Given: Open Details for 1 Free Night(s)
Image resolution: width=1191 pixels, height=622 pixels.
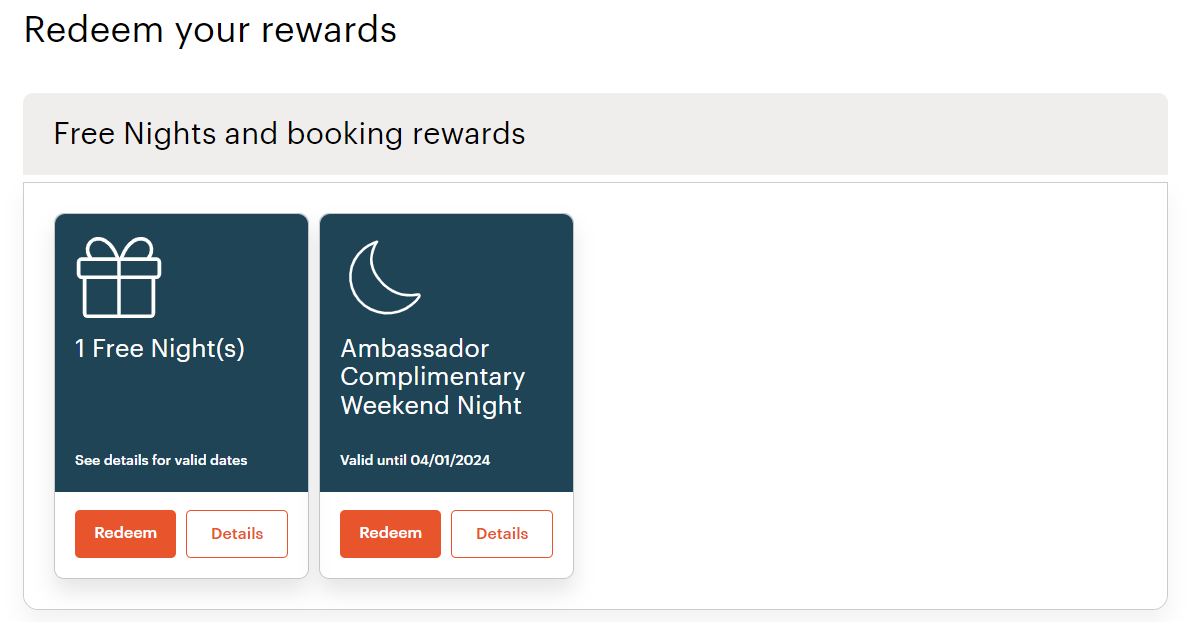Looking at the screenshot, I should click(237, 534).
